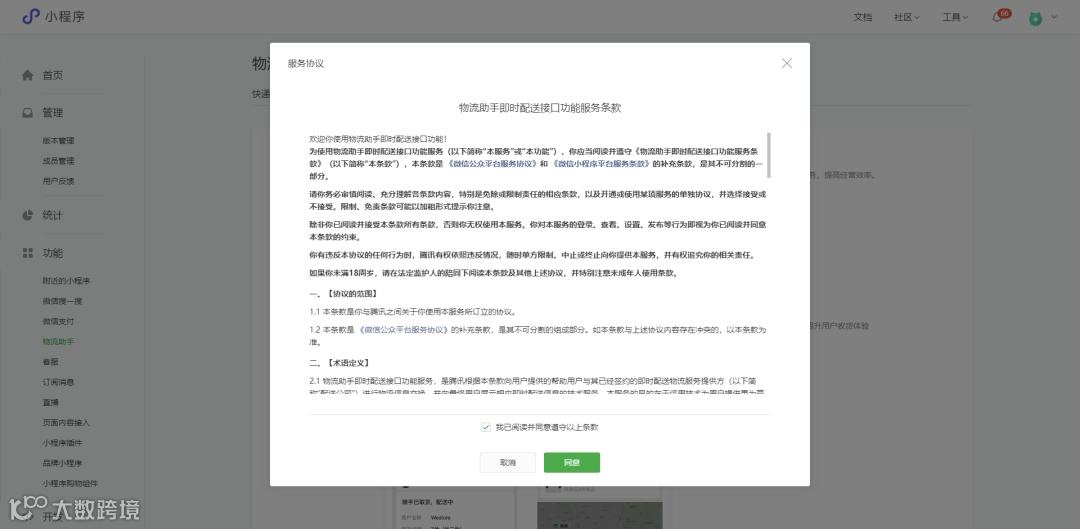
Task: Open 微信支付 in the sidebar
Action: tap(58, 321)
